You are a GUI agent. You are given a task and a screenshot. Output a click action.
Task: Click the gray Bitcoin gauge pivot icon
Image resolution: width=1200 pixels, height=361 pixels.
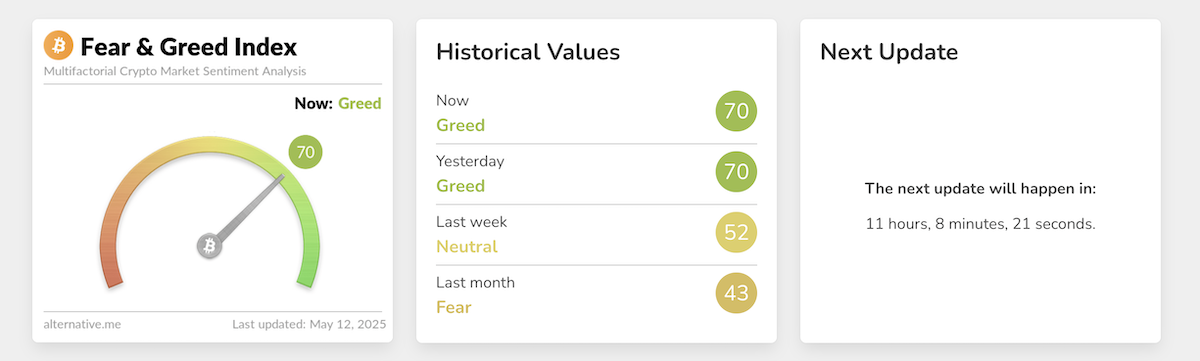click(209, 246)
